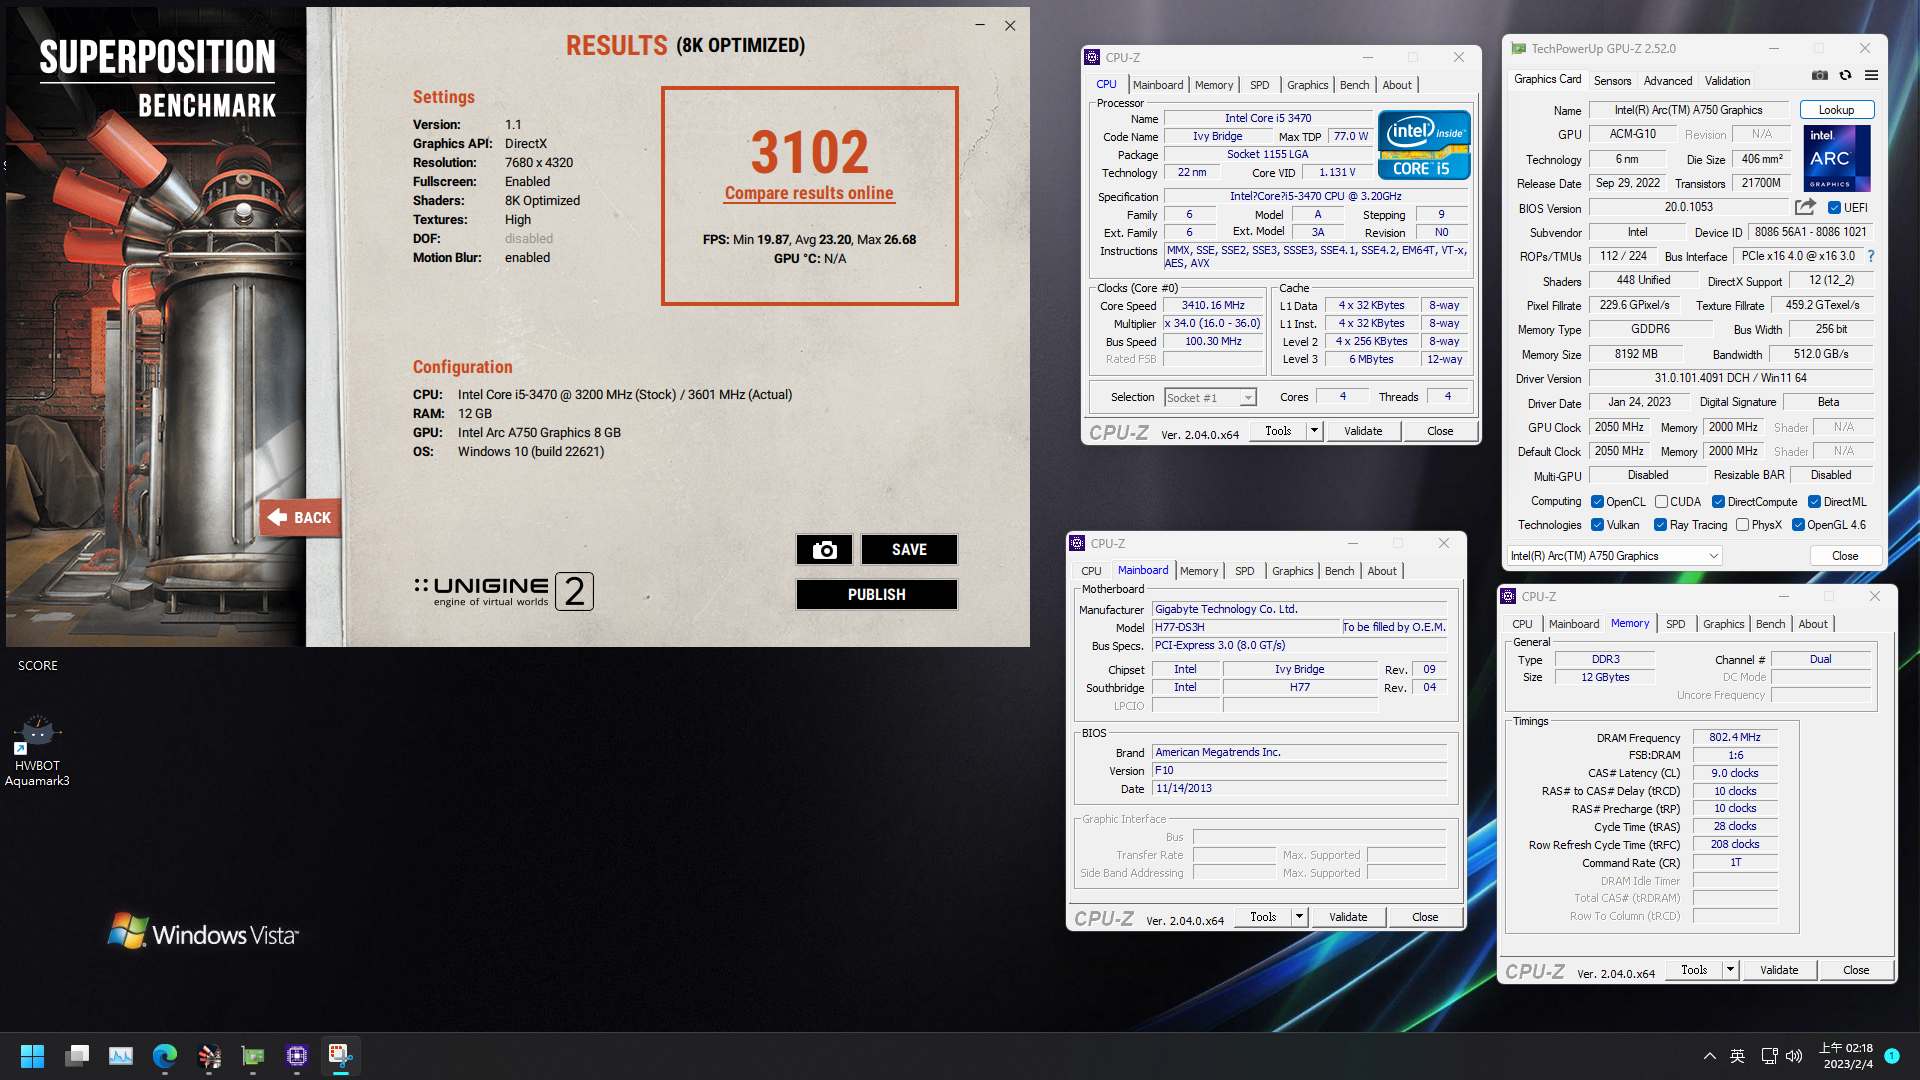Click the GPU-Z taskbar icon
Viewport: 1920px width, 1080px height.
(253, 1056)
